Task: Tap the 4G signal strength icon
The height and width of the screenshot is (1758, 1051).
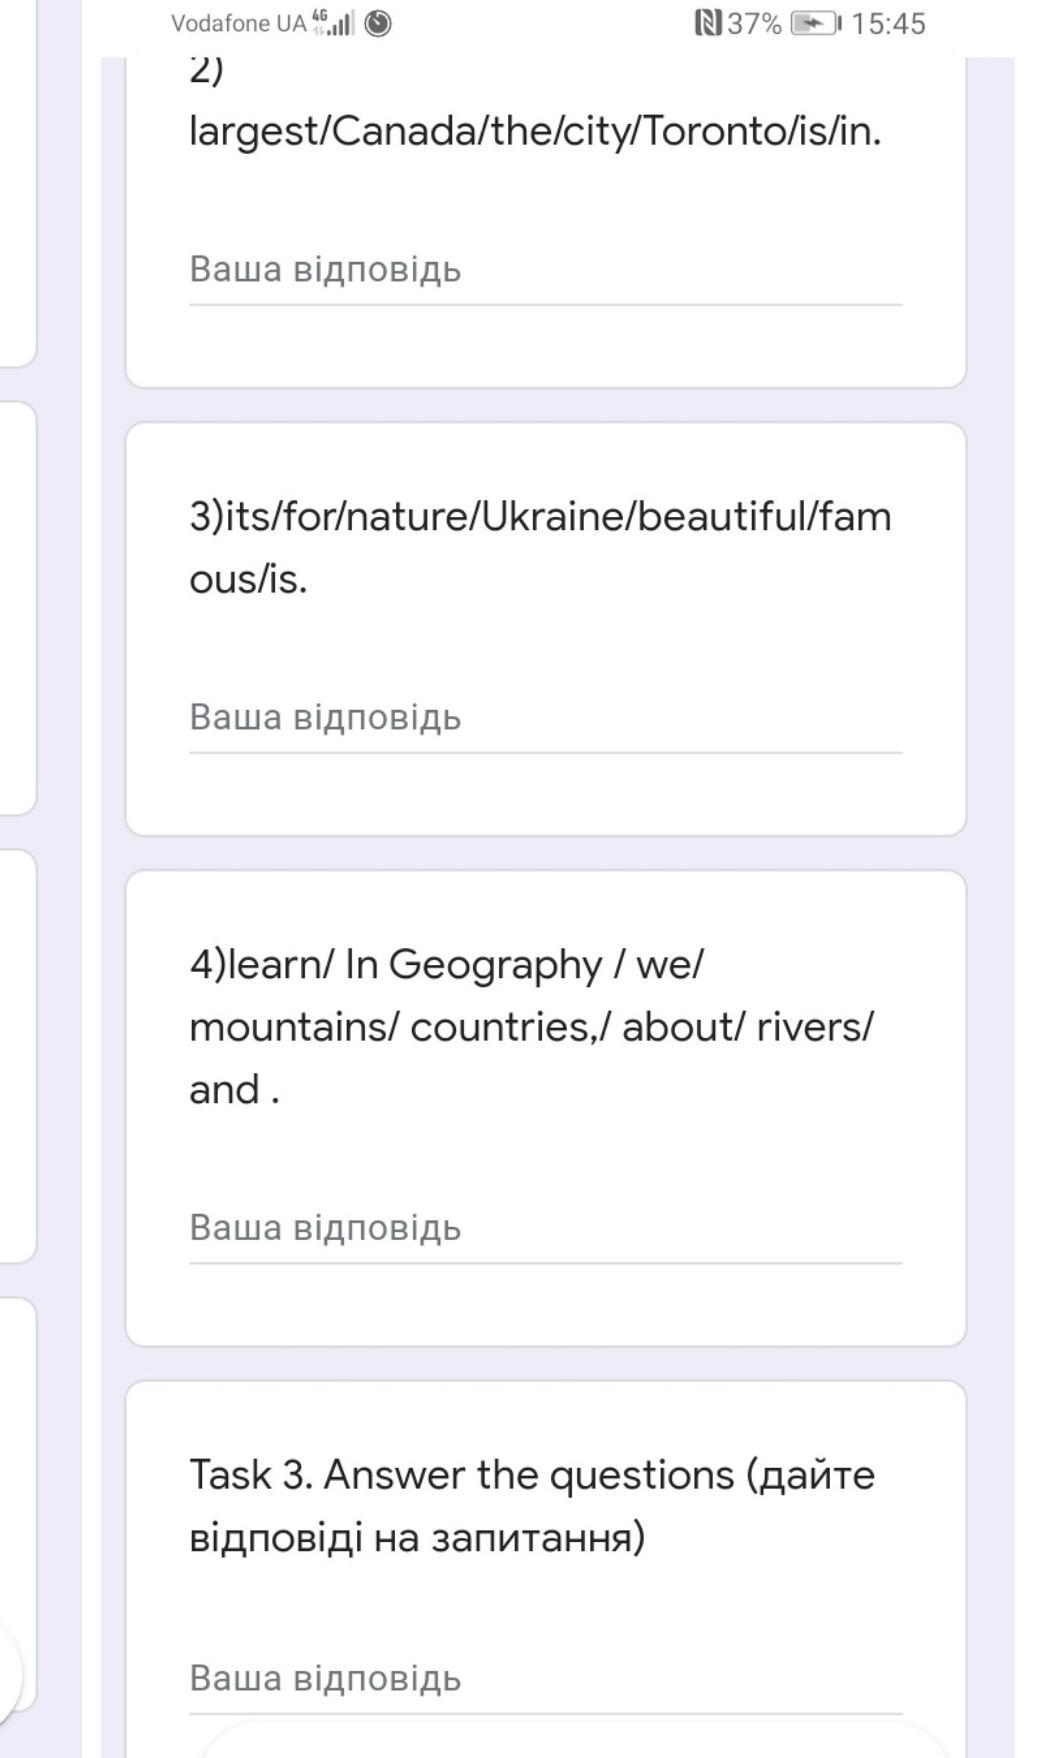Action: [333, 22]
